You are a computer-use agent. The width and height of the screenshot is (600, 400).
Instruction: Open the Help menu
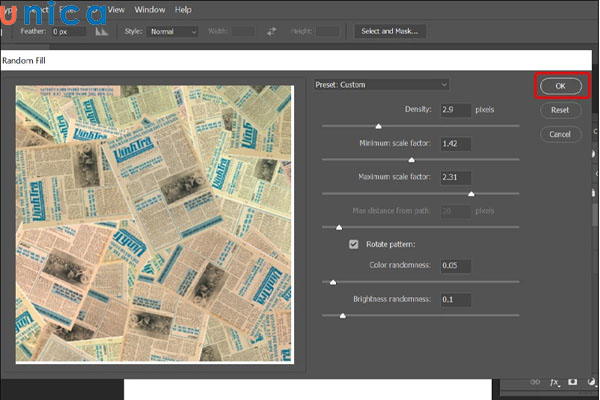(x=183, y=9)
